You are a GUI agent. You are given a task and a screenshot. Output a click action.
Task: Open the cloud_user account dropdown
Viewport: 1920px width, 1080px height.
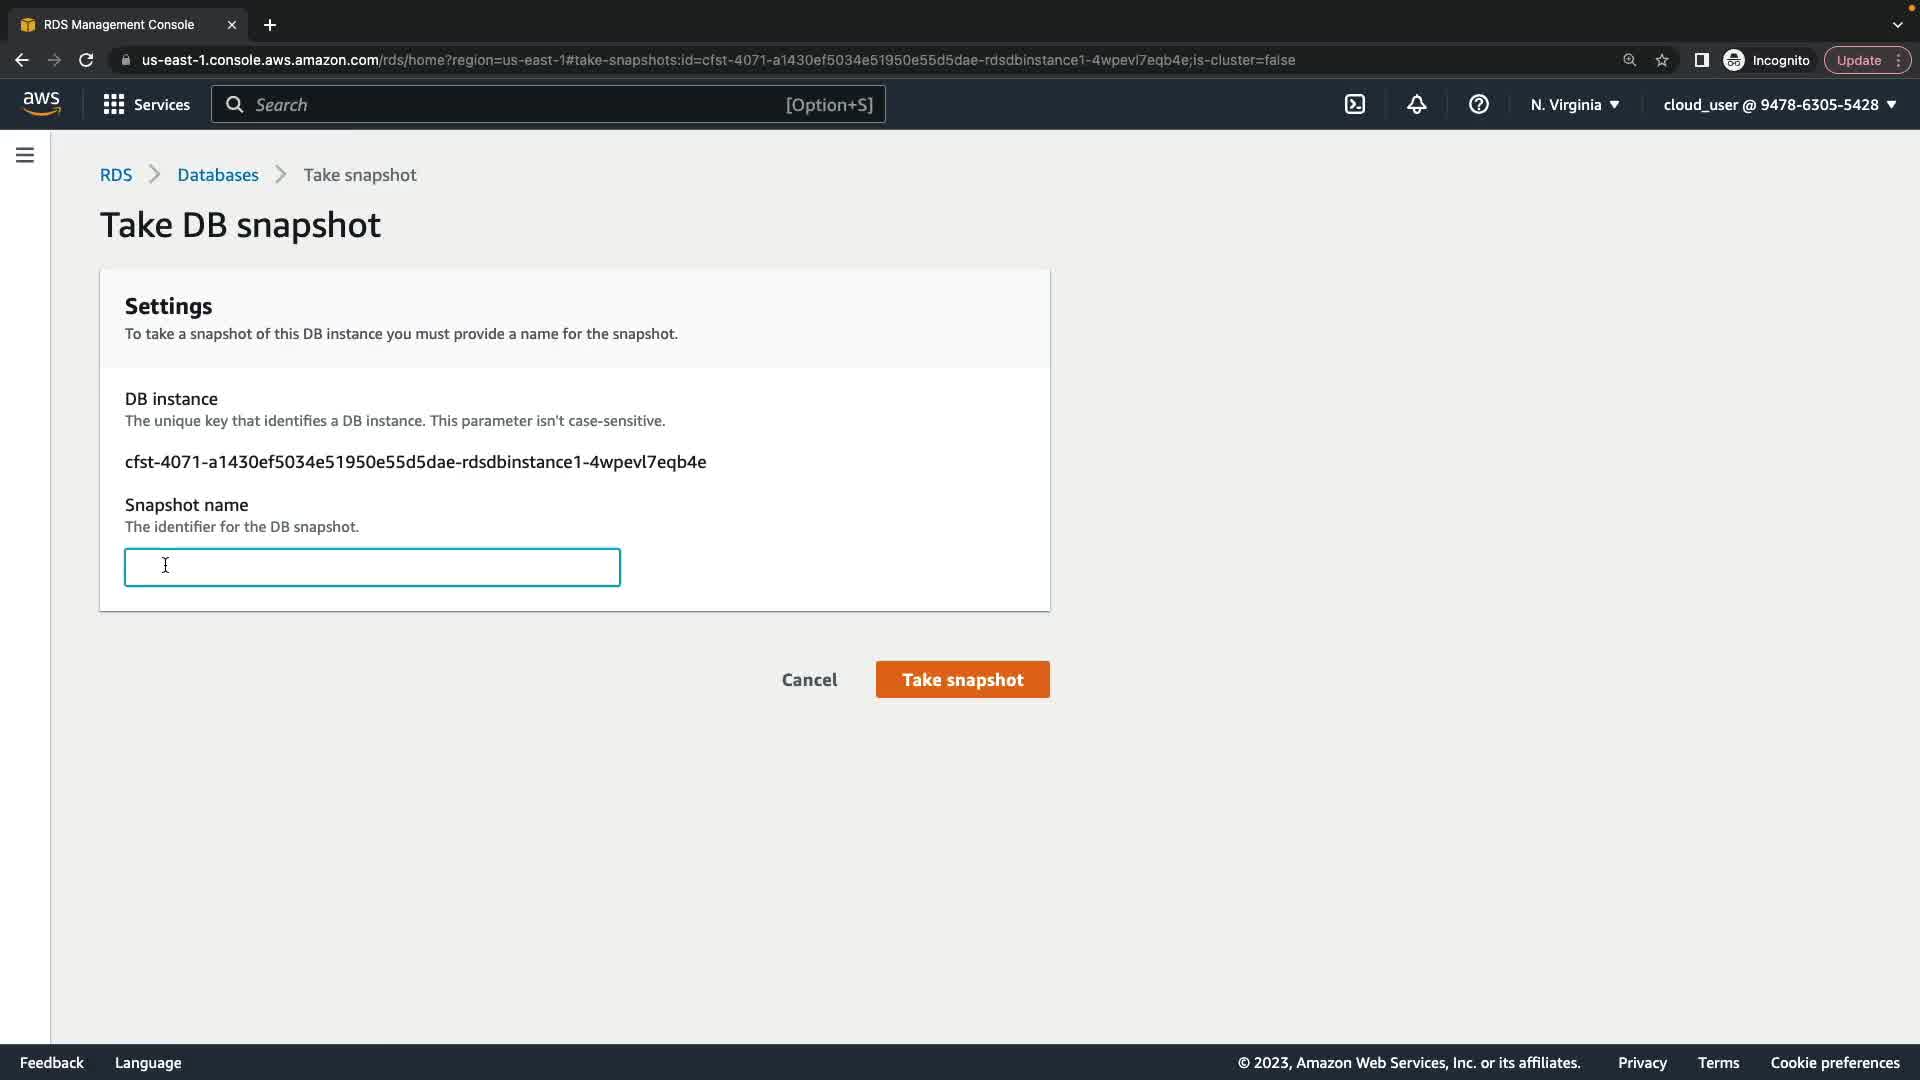[1780, 104]
